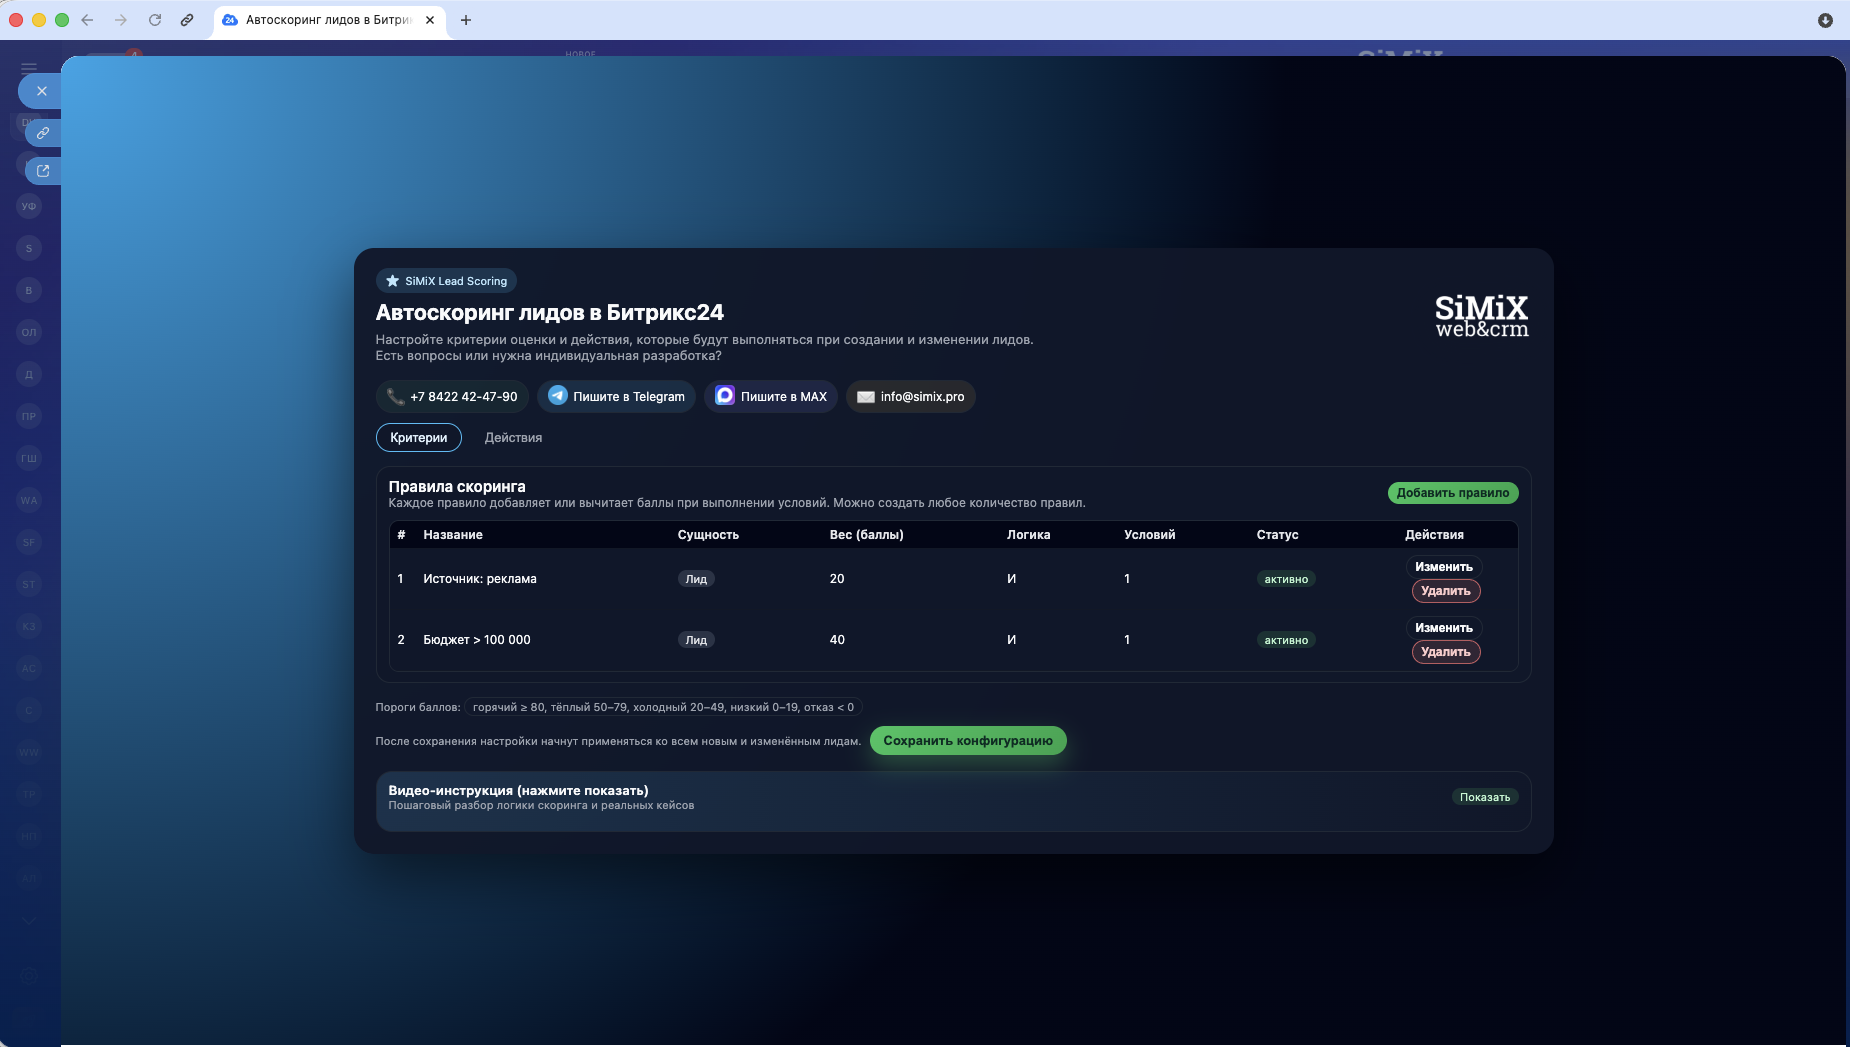Click the Вес (баллы) column header
The image size is (1850, 1047).
point(866,535)
